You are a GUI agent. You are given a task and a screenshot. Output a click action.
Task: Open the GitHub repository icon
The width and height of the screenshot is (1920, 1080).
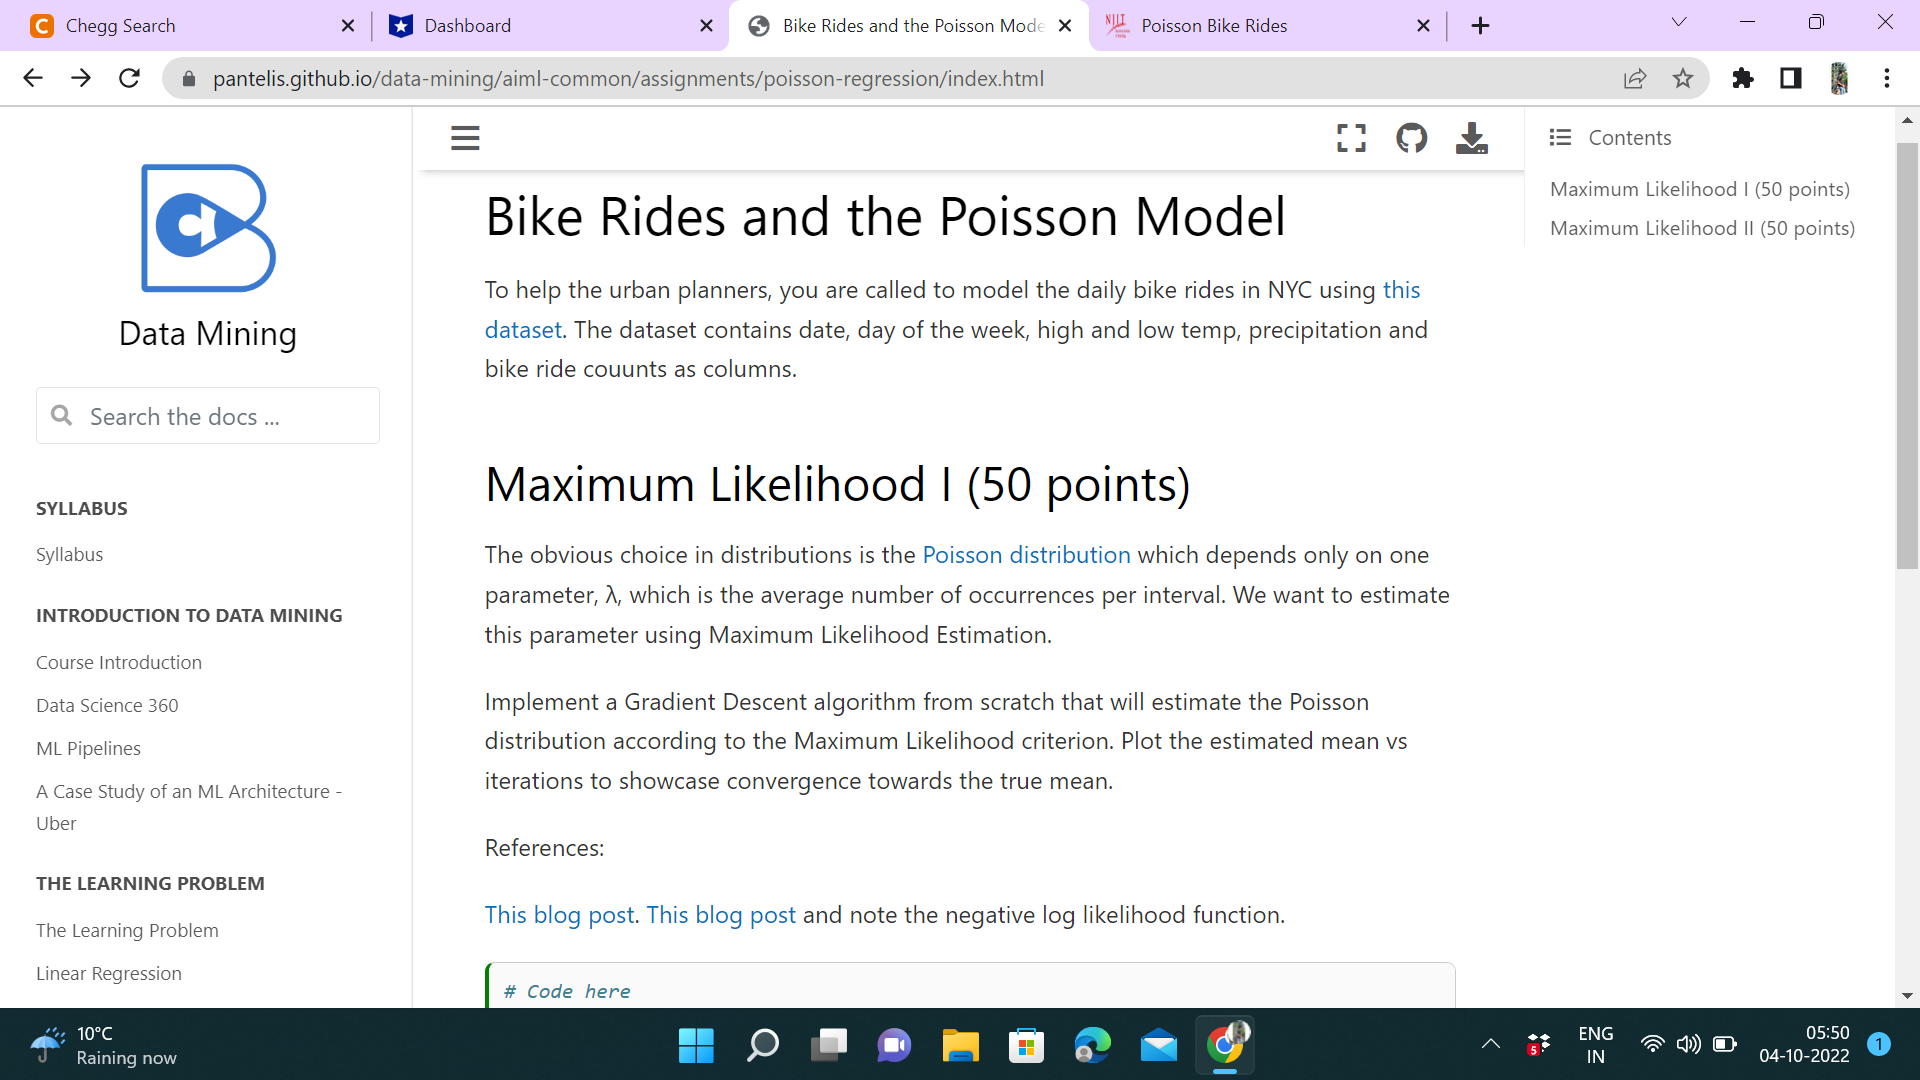[x=1412, y=138]
